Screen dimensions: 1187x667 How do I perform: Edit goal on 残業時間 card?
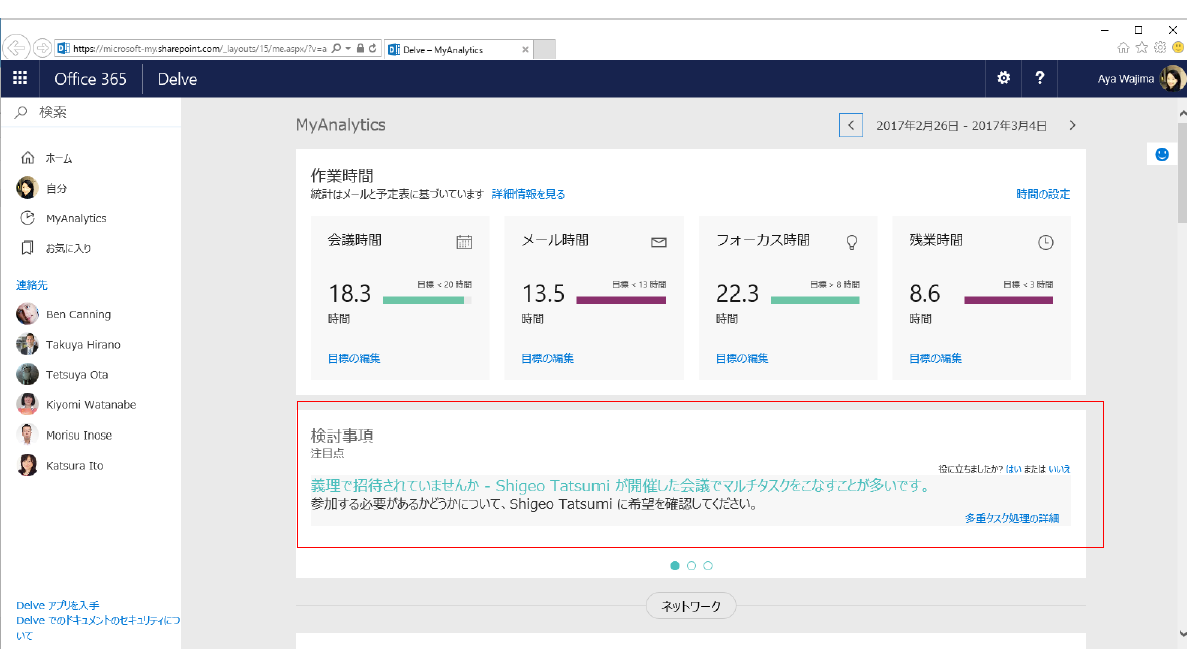point(936,358)
